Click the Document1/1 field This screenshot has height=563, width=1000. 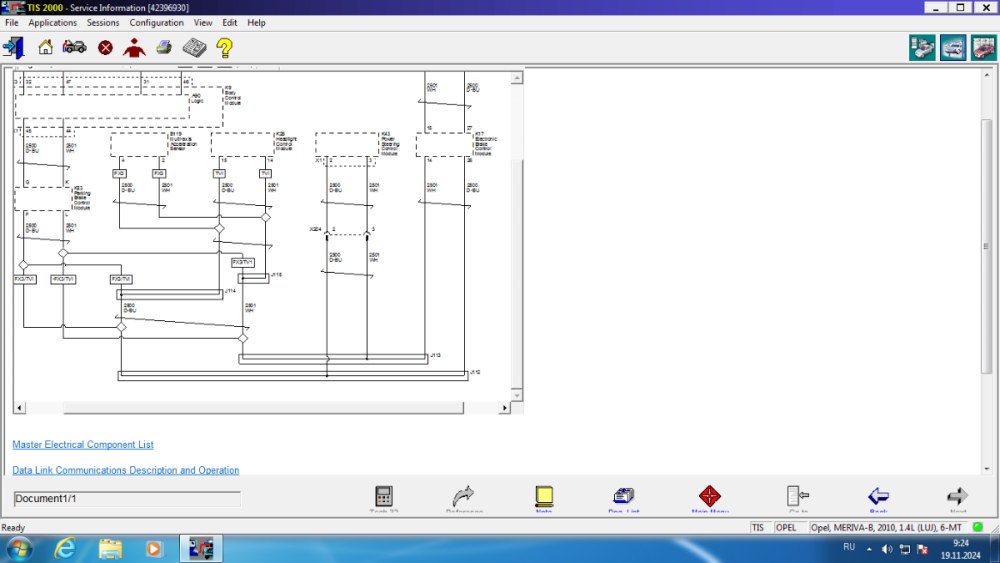pyautogui.click(x=127, y=499)
